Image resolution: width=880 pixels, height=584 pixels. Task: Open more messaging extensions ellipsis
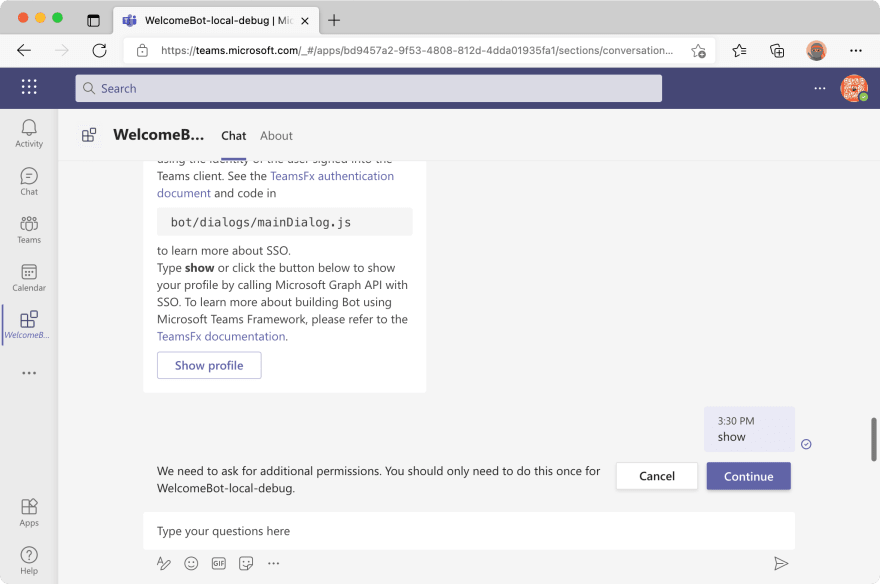[273, 563]
